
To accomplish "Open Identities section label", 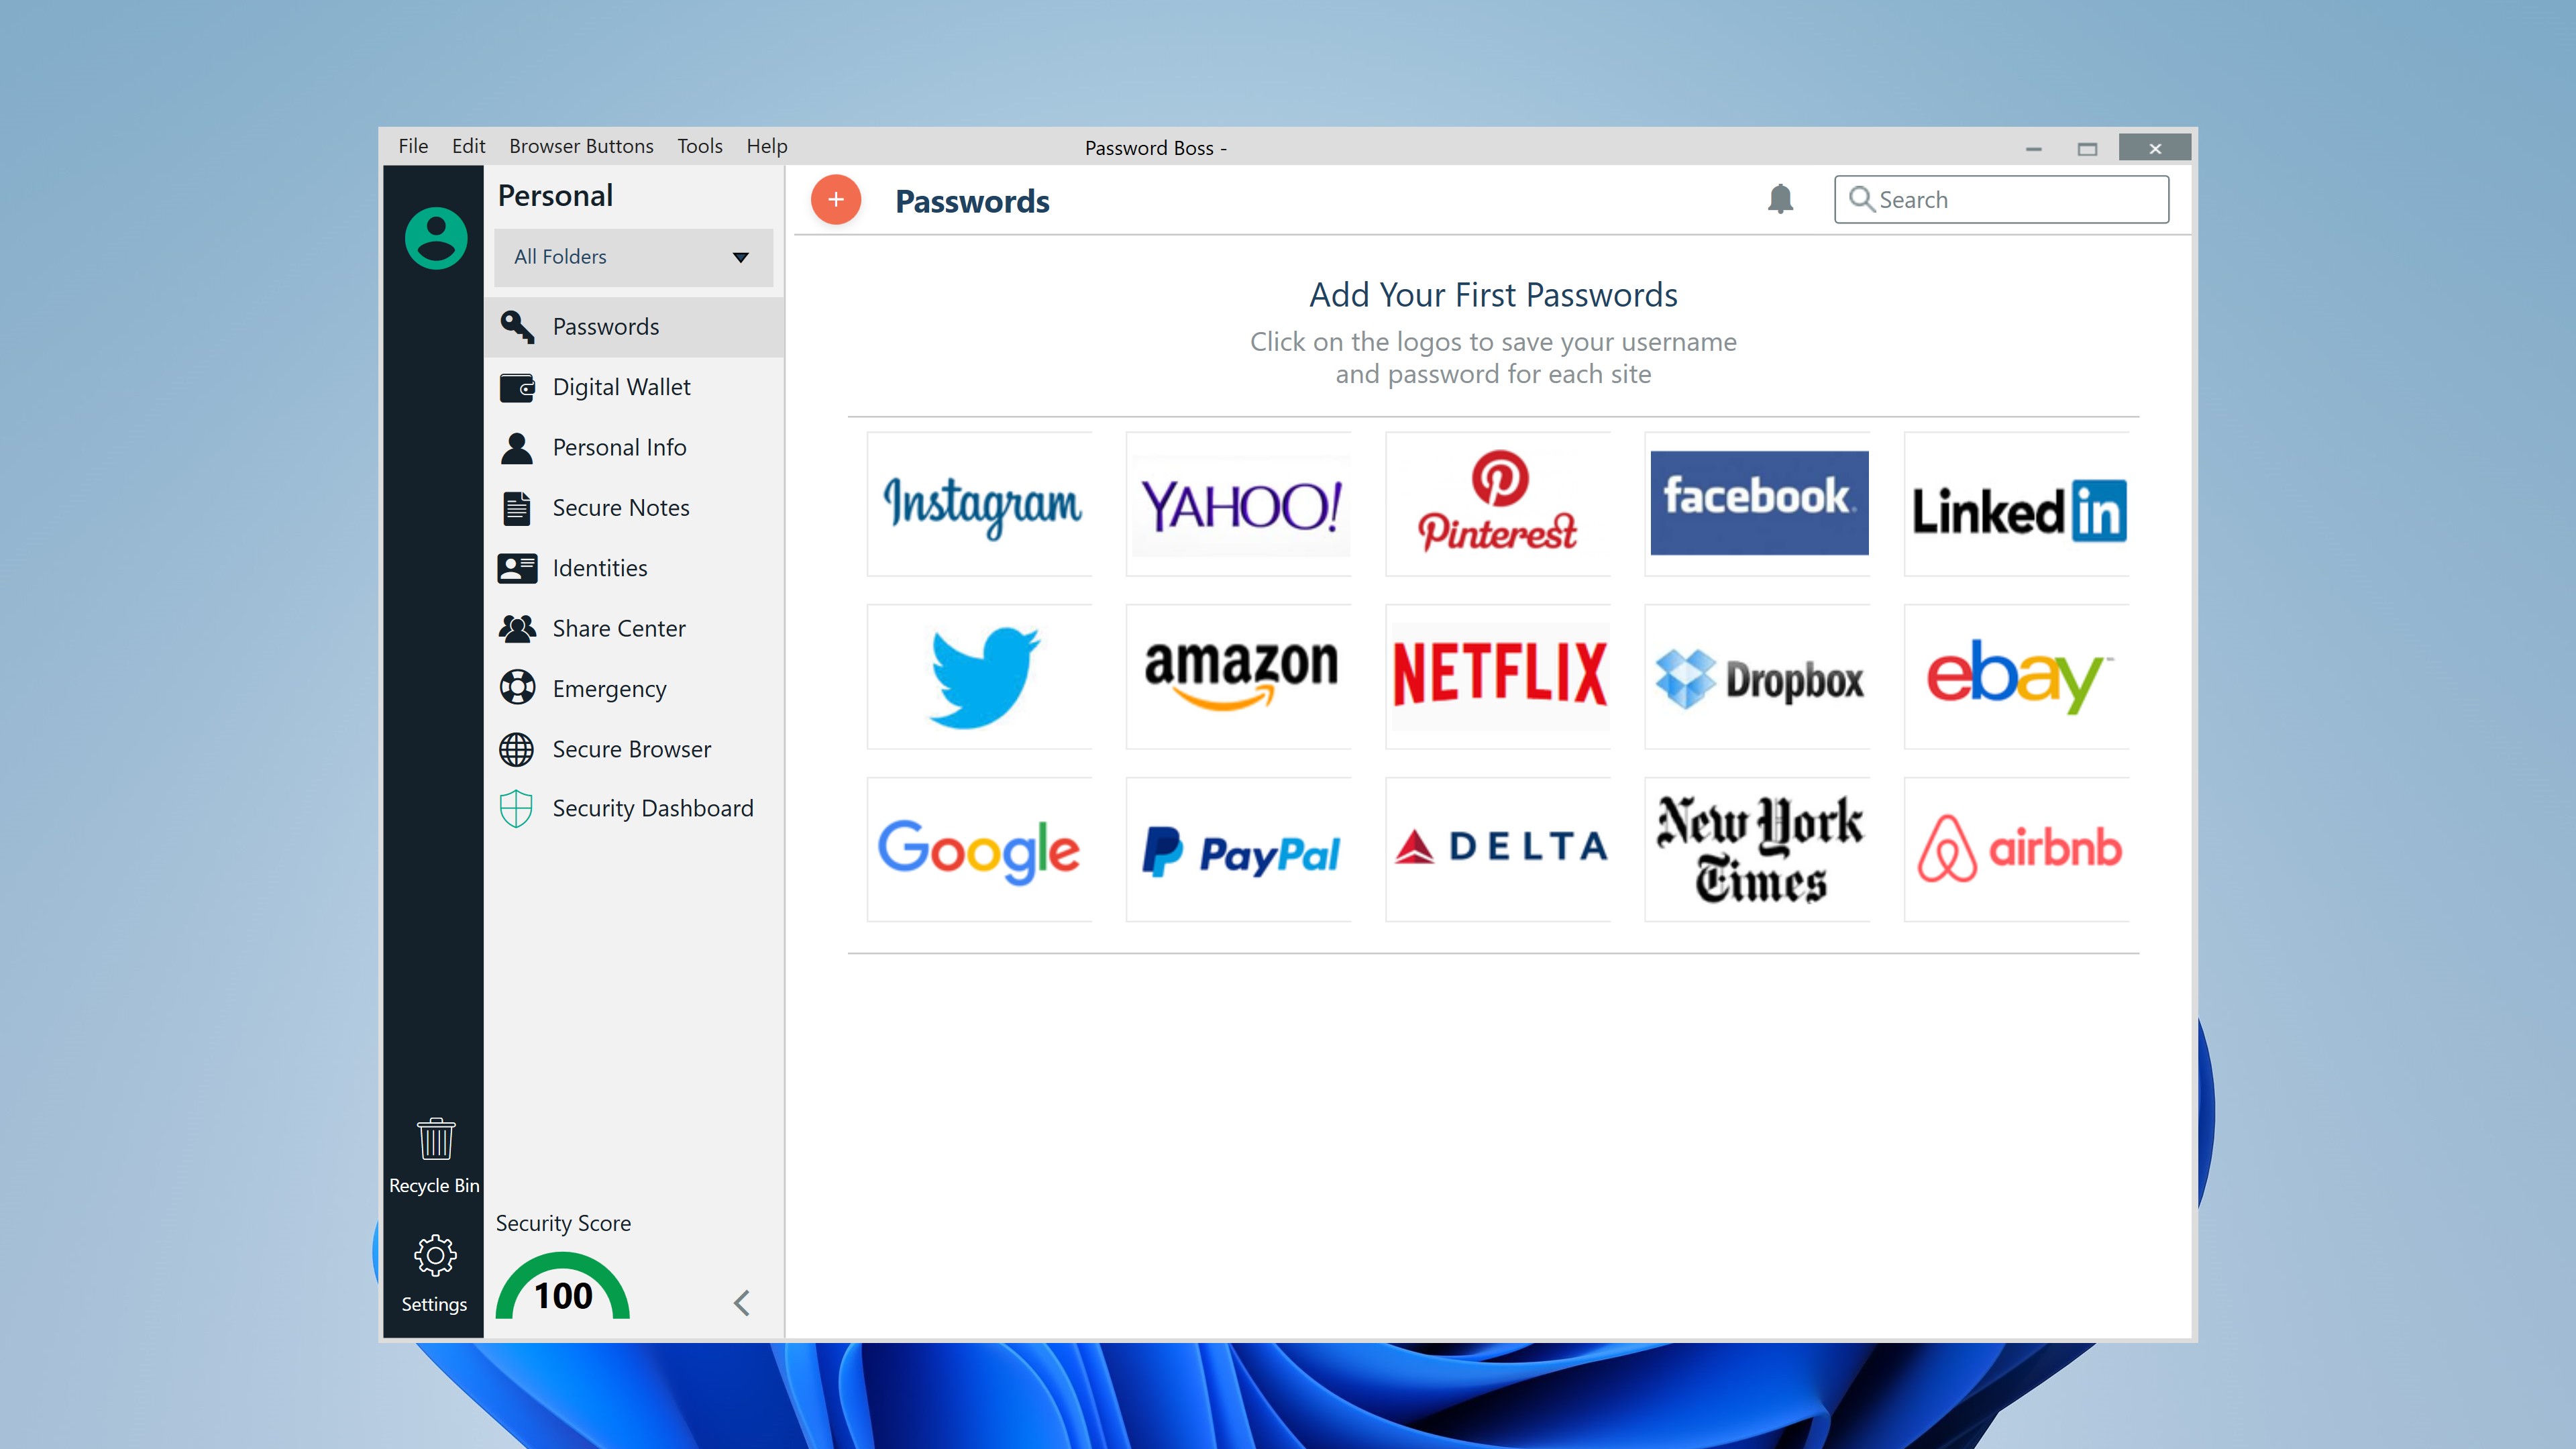I will pos(600,568).
